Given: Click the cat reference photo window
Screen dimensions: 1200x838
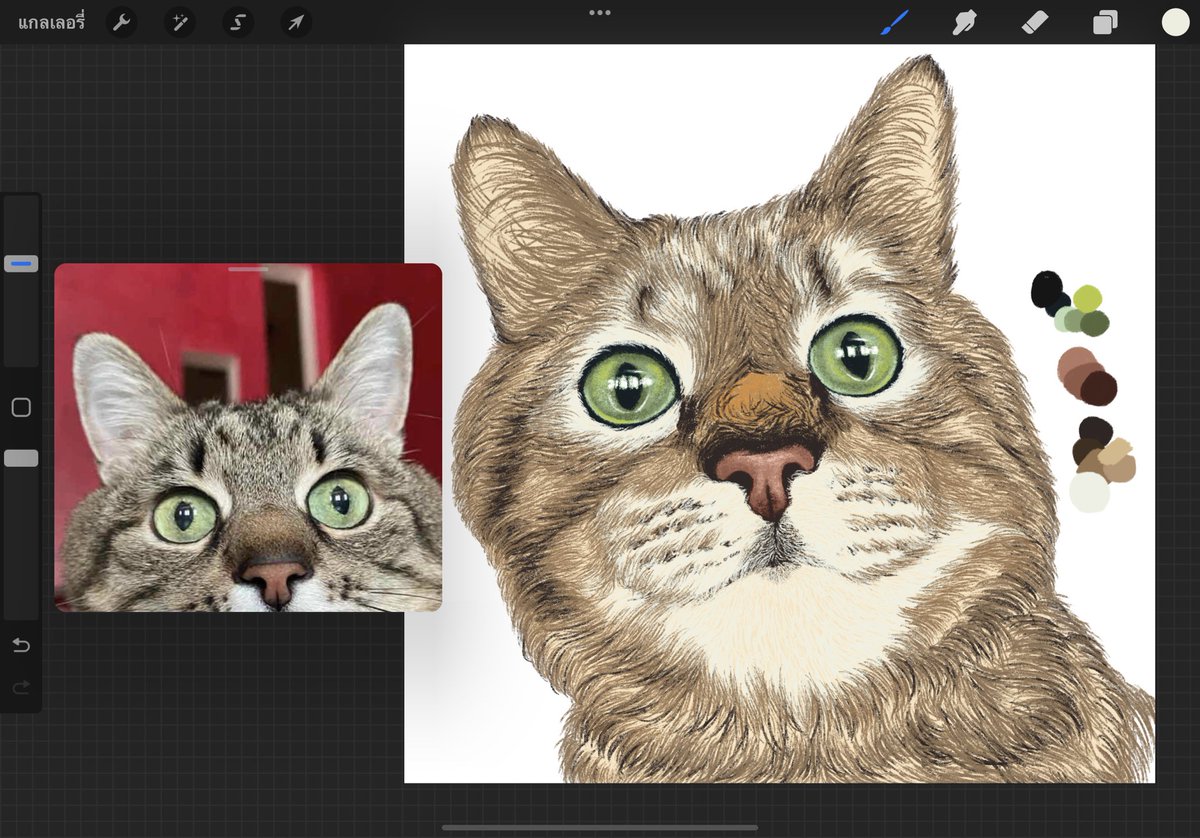Looking at the screenshot, I should click(x=248, y=437).
